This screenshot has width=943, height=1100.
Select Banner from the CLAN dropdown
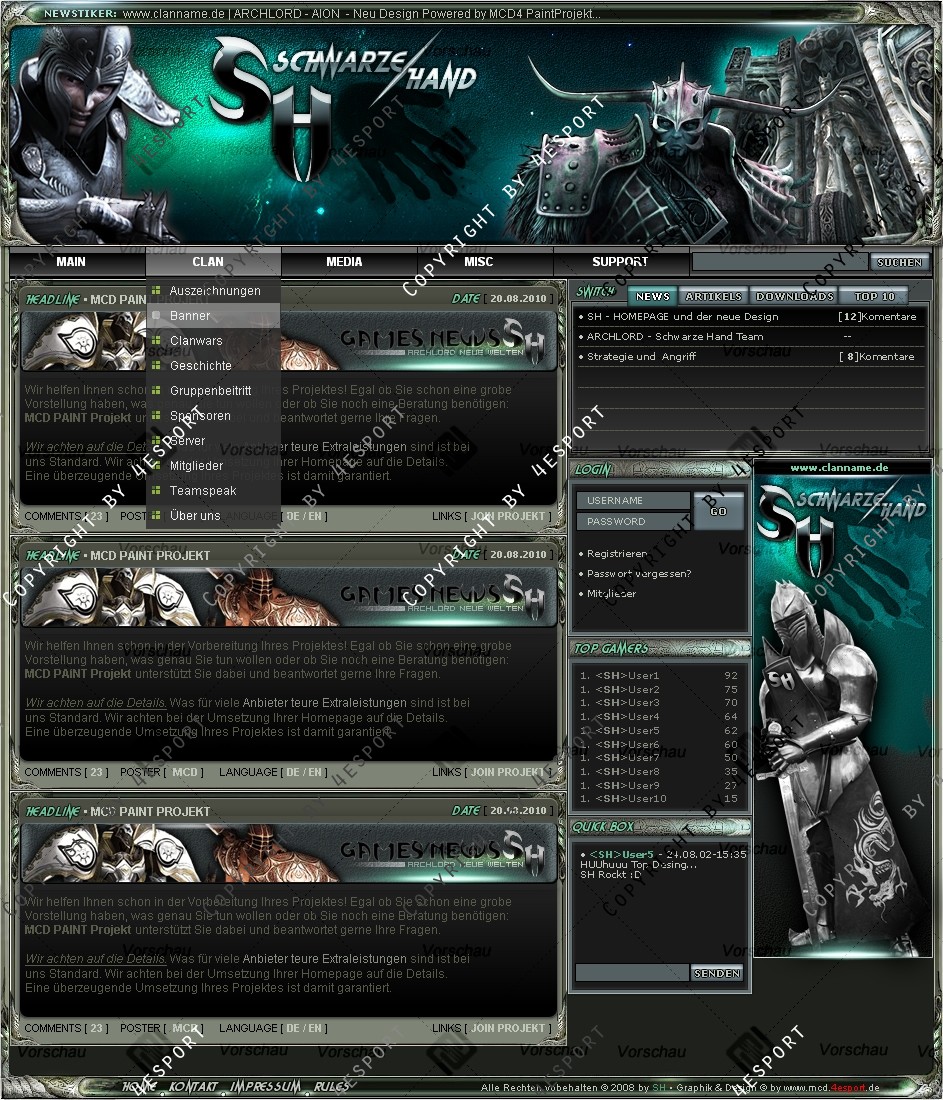(190, 316)
